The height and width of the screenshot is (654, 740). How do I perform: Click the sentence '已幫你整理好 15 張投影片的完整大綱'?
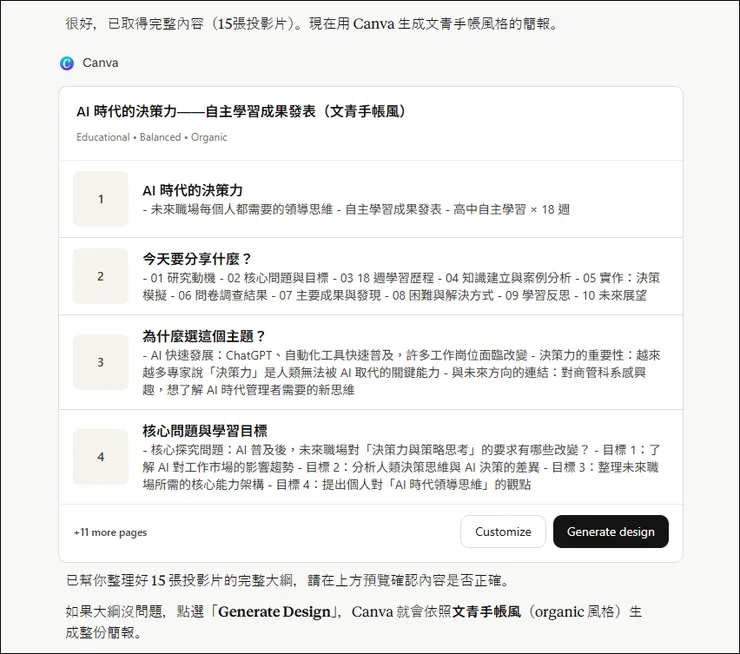(288, 580)
